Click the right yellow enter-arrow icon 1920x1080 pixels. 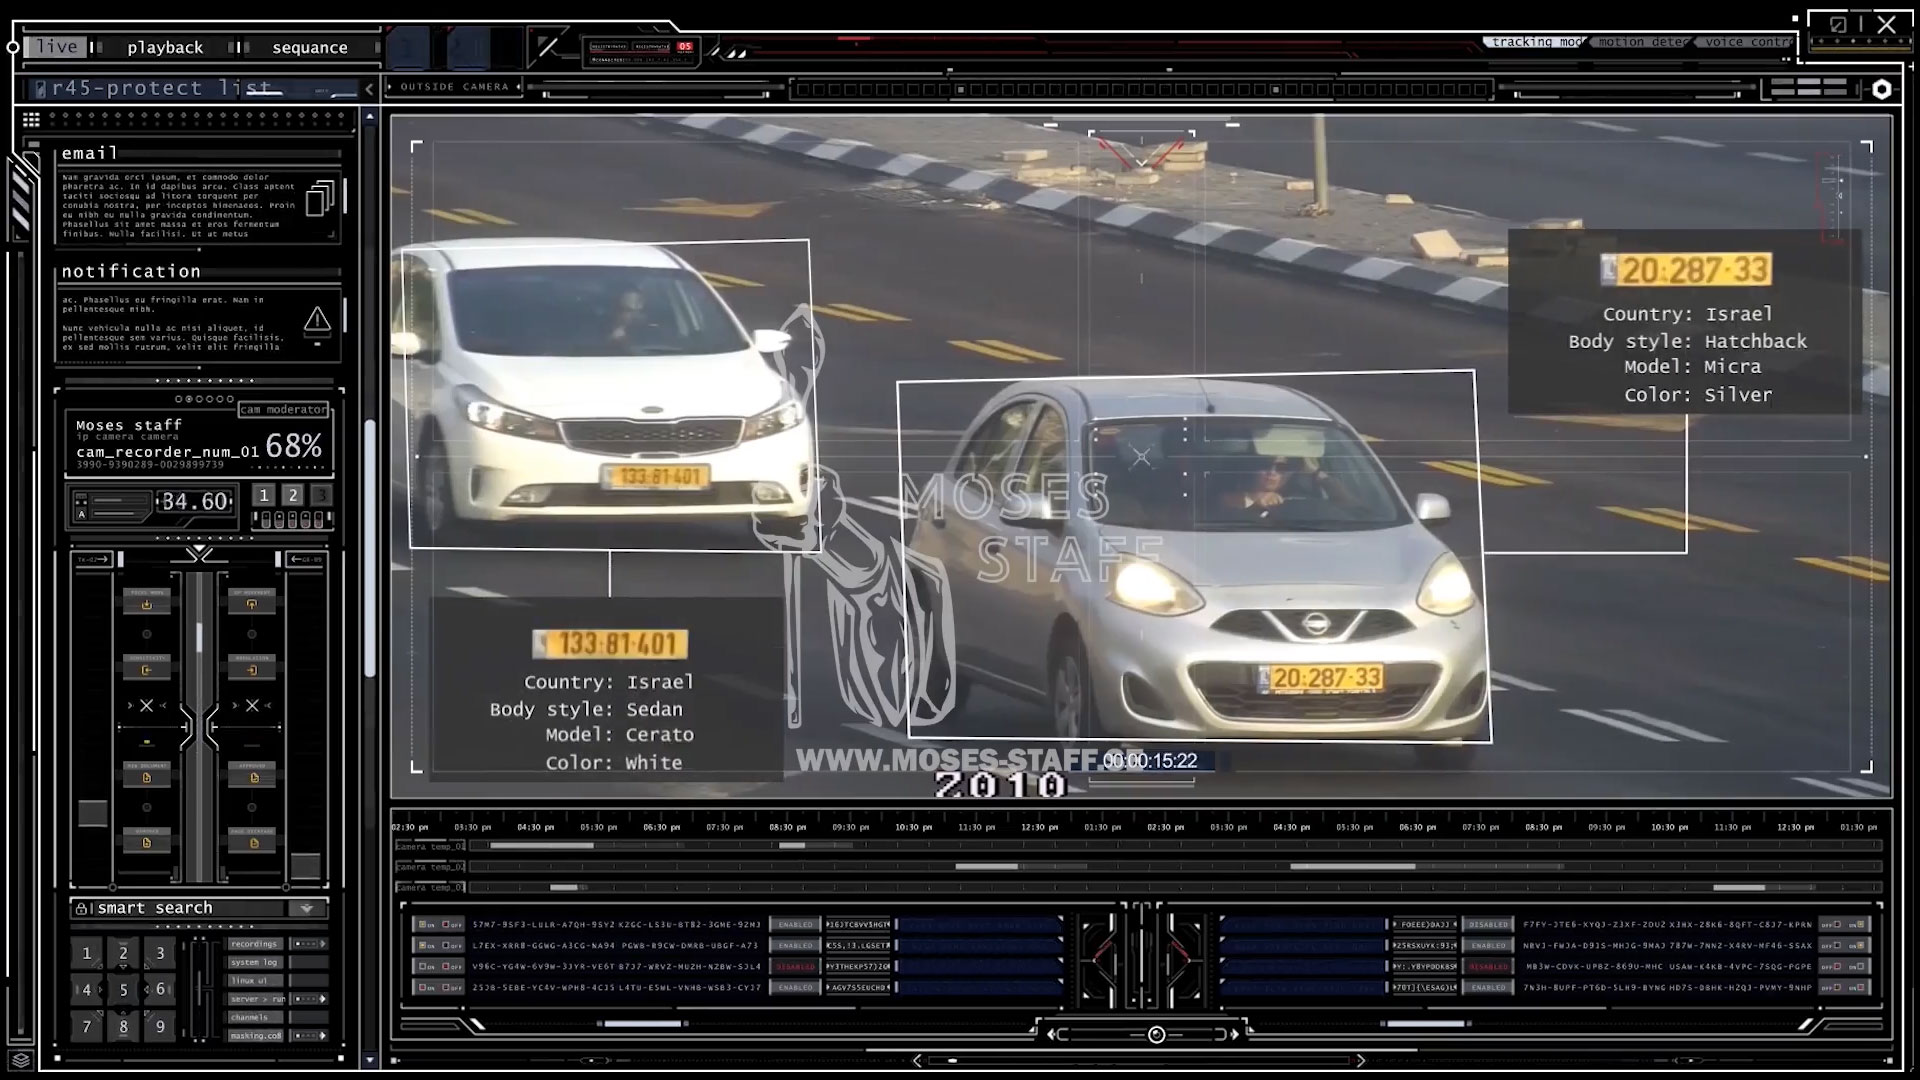pos(252,670)
